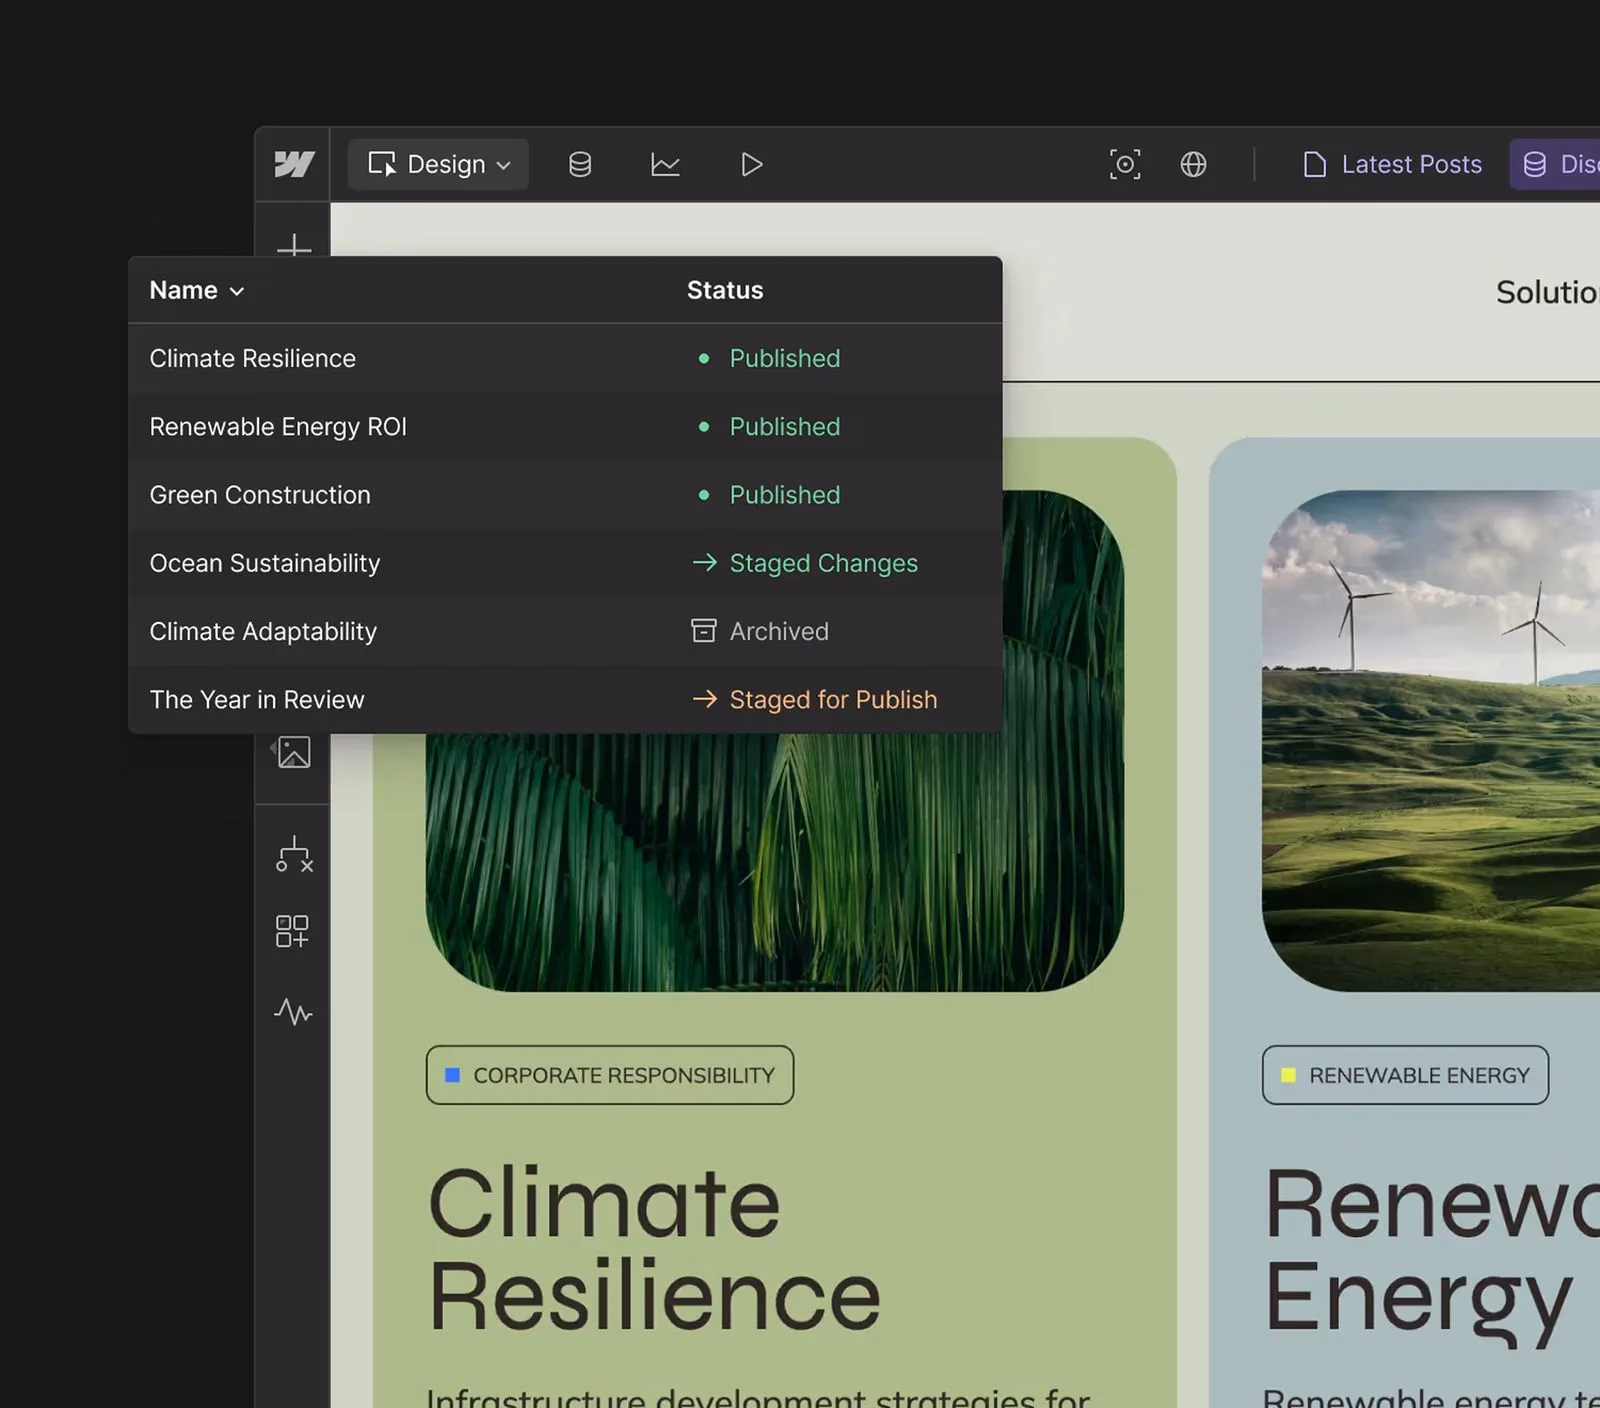Open the Insights chart icon
Image resolution: width=1600 pixels, height=1408 pixels.
tap(665, 164)
